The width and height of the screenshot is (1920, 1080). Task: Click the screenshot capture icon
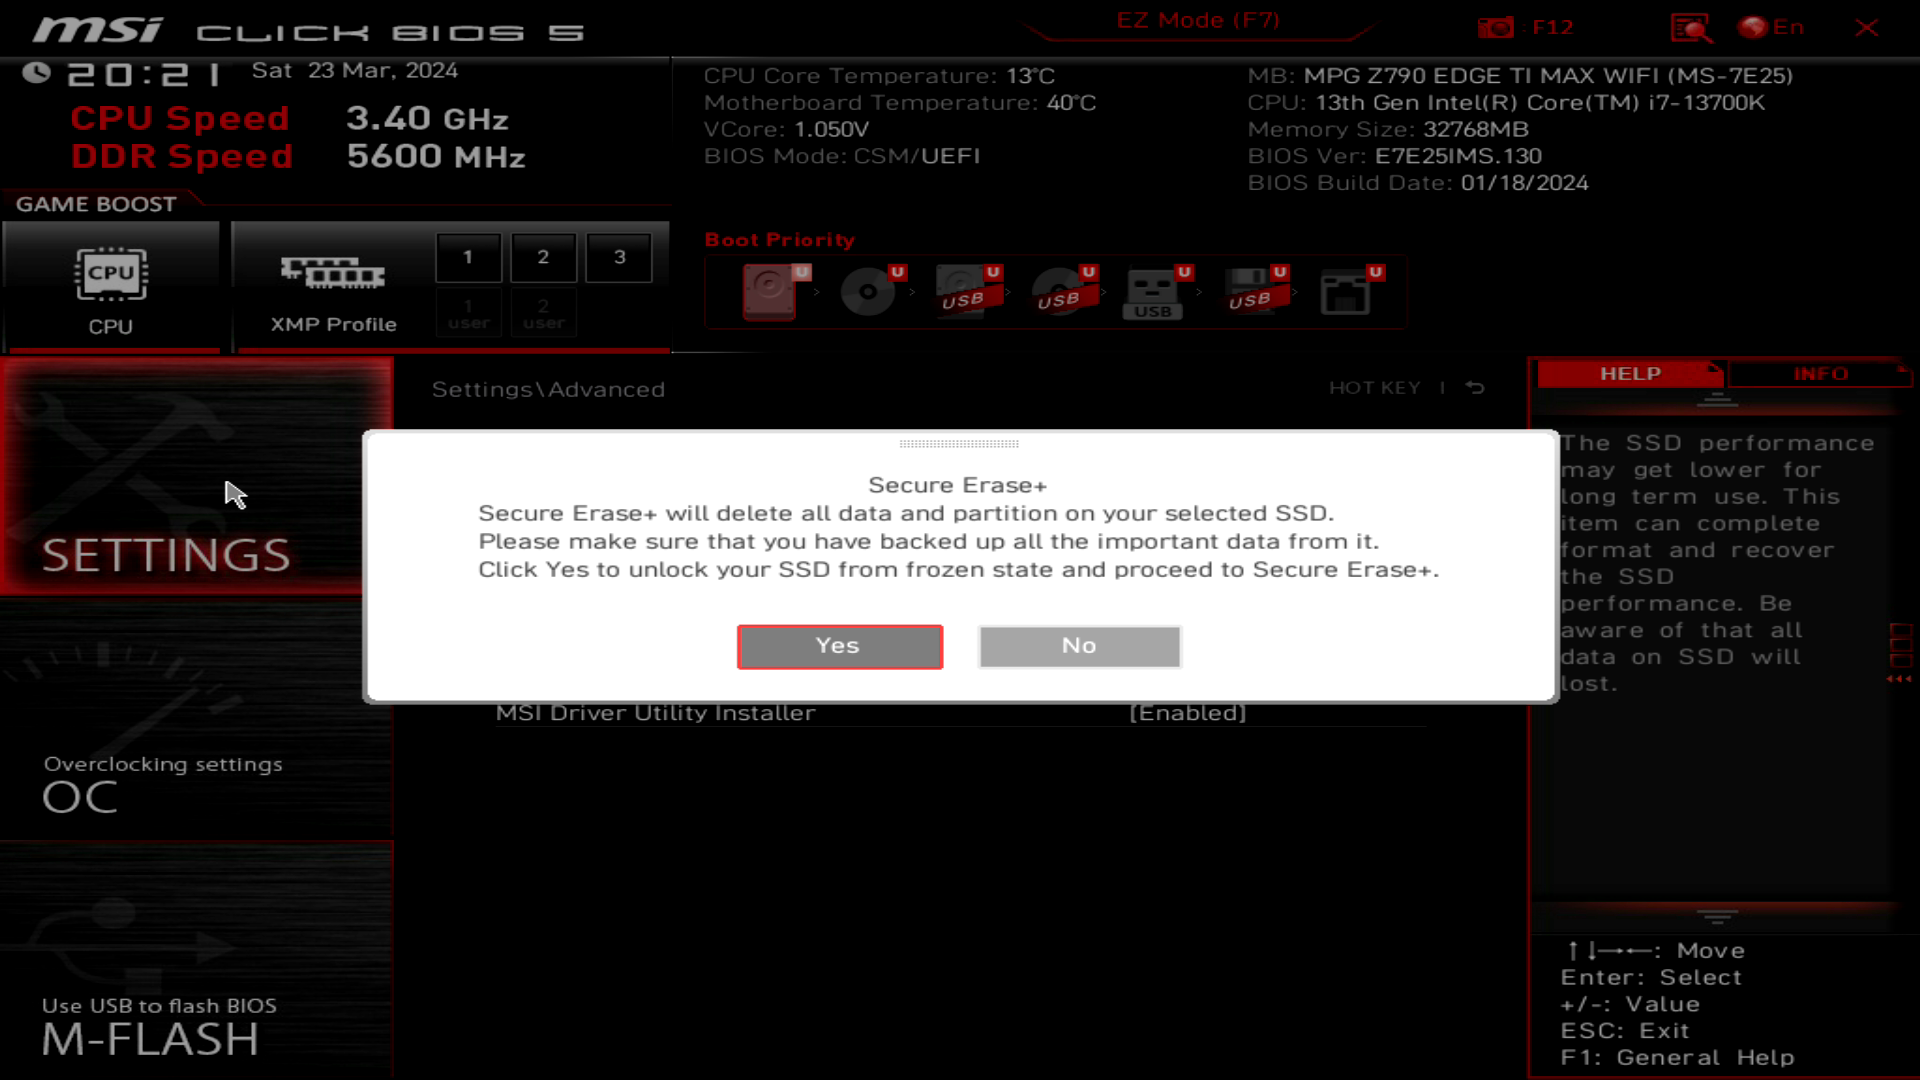pos(1501,26)
